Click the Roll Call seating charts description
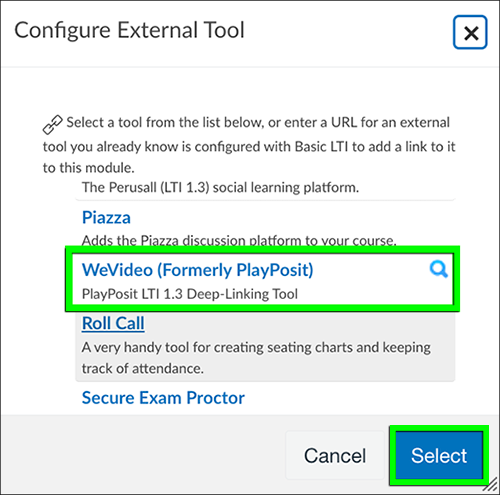 [x=256, y=358]
